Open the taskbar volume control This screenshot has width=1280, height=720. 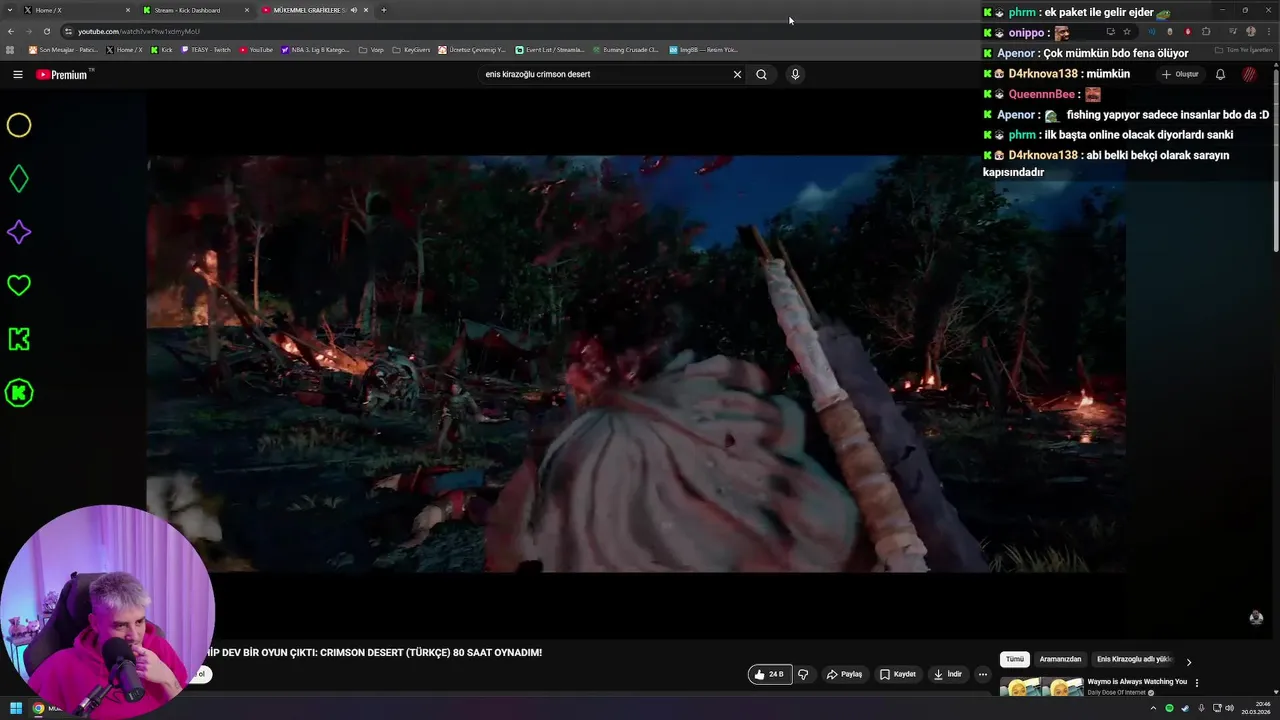click(x=1229, y=708)
